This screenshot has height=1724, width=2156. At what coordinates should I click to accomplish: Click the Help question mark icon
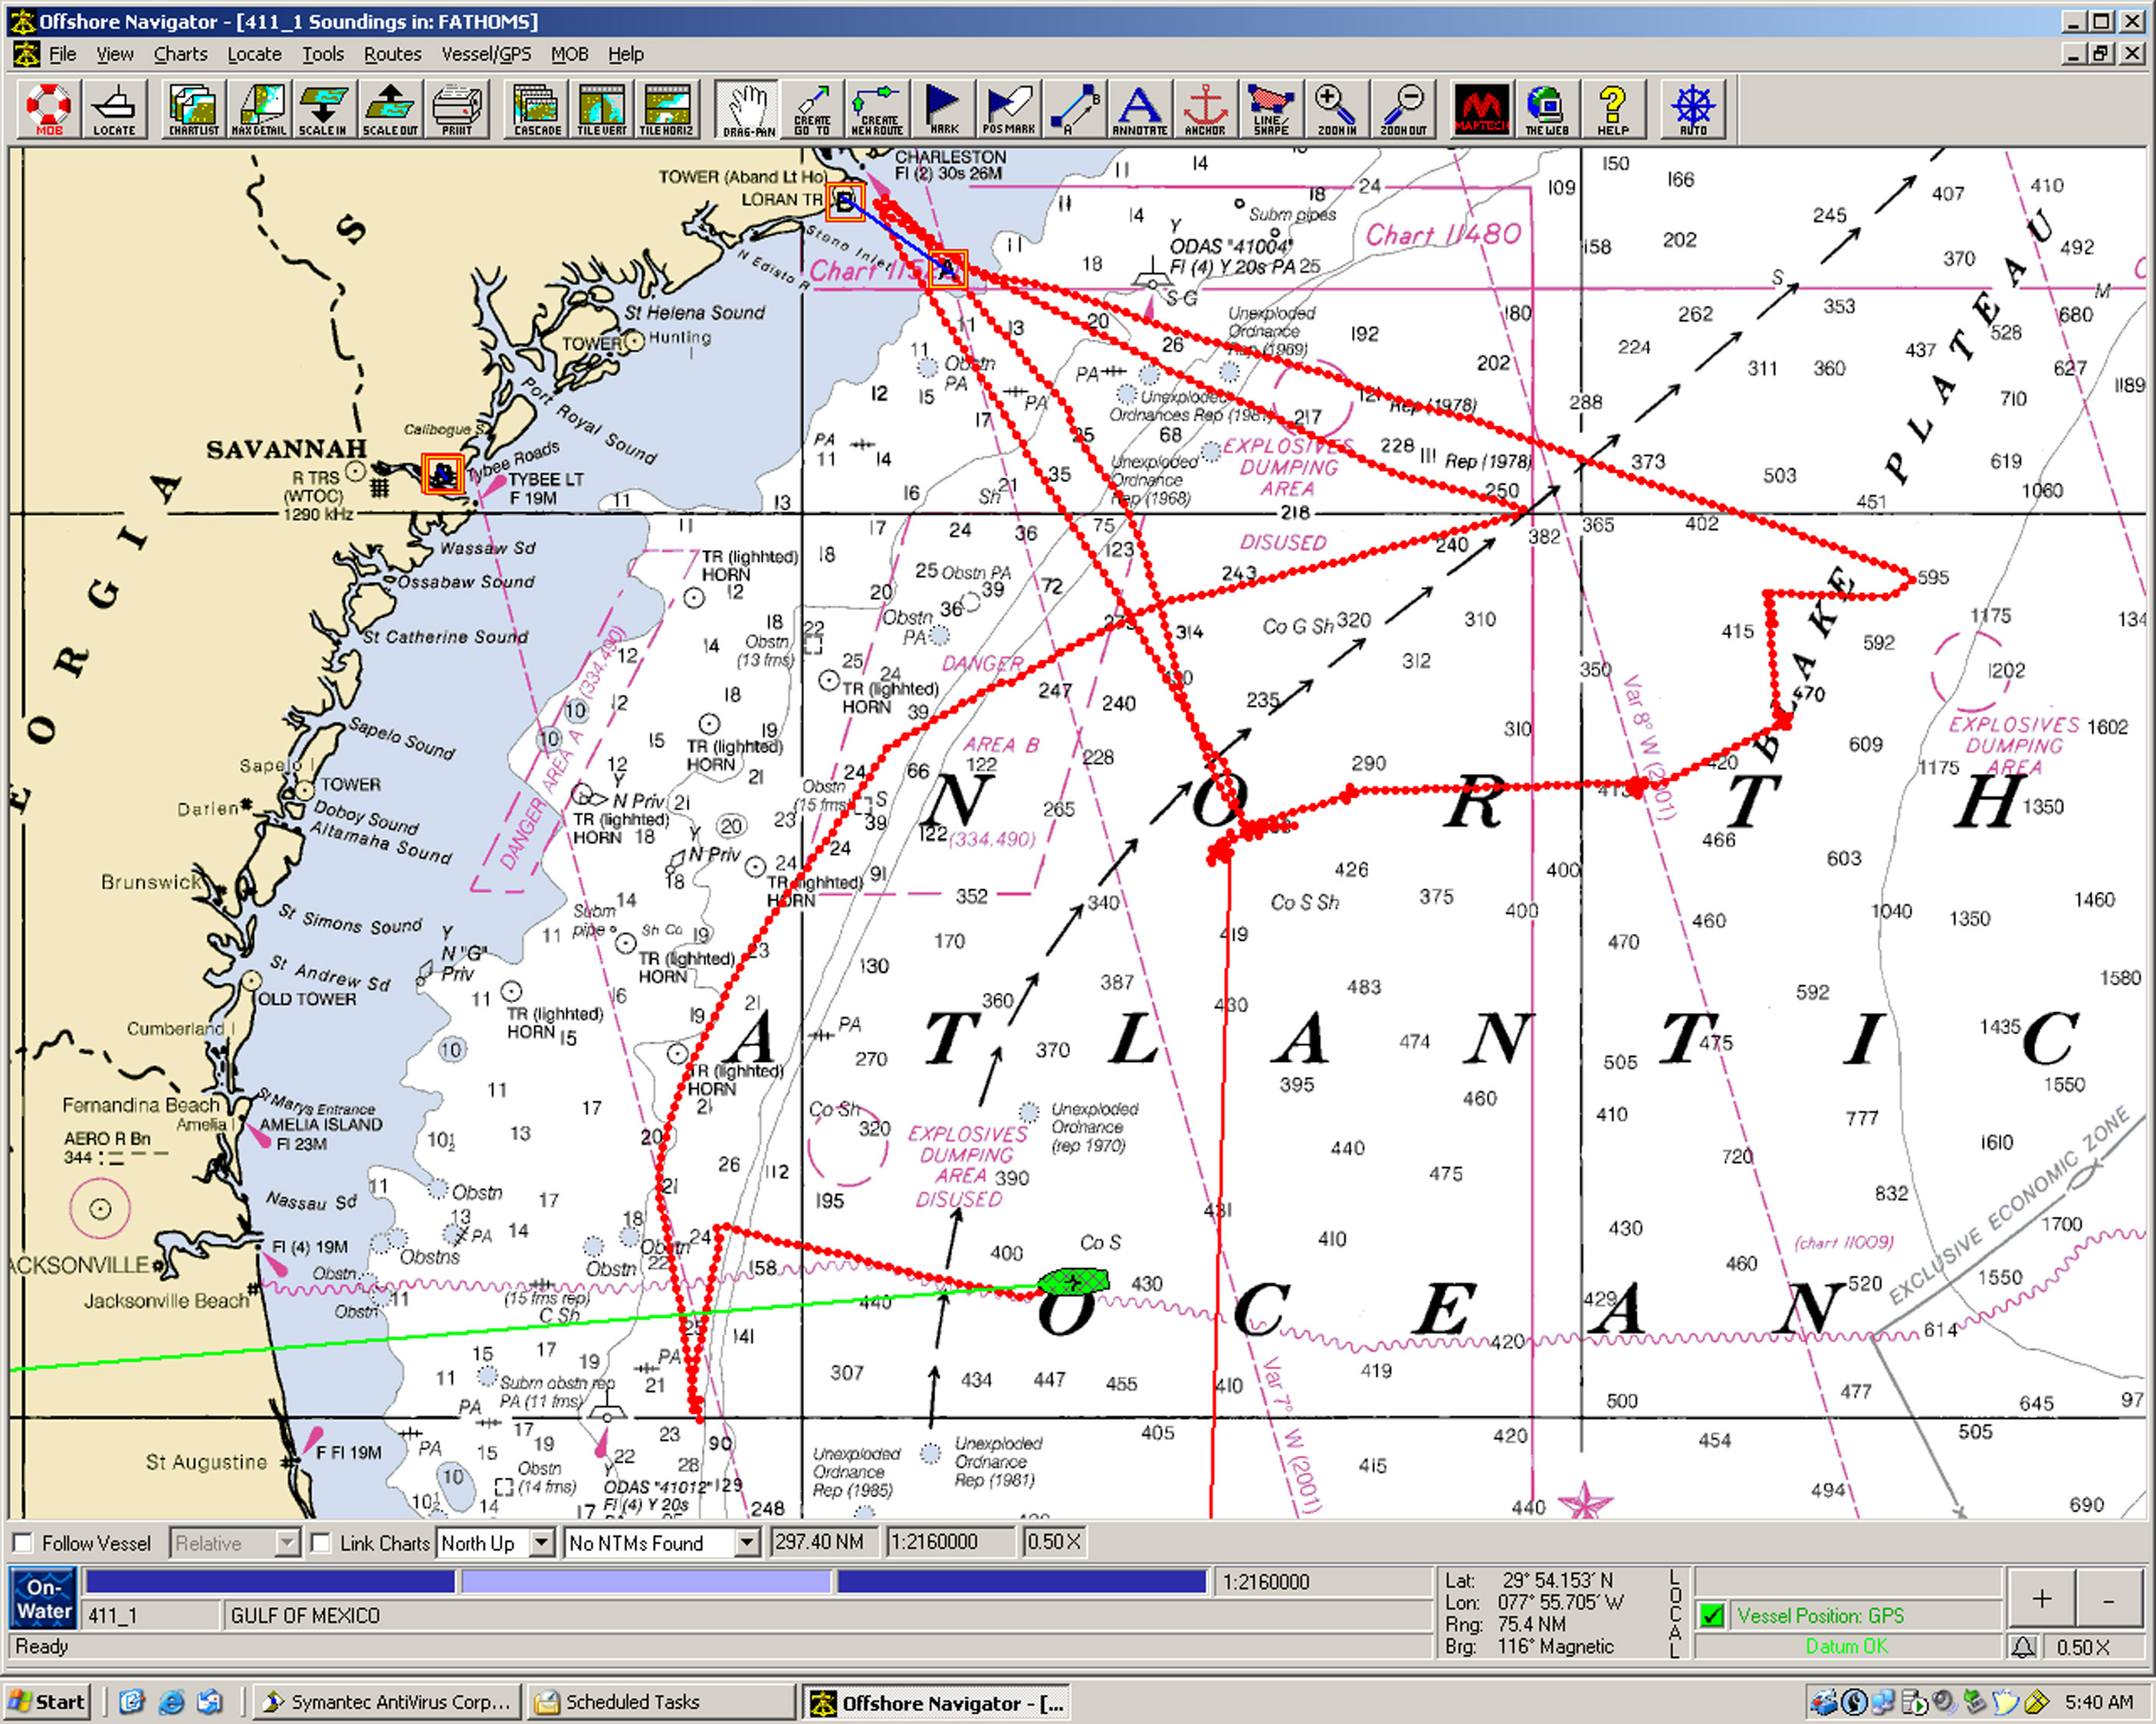(1612, 109)
